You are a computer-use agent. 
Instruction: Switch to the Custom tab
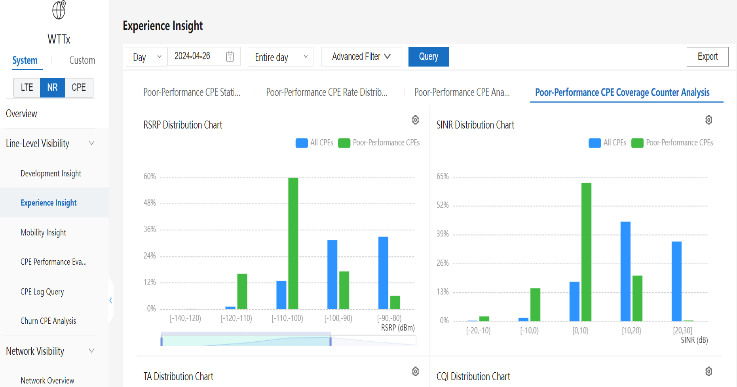pos(82,60)
